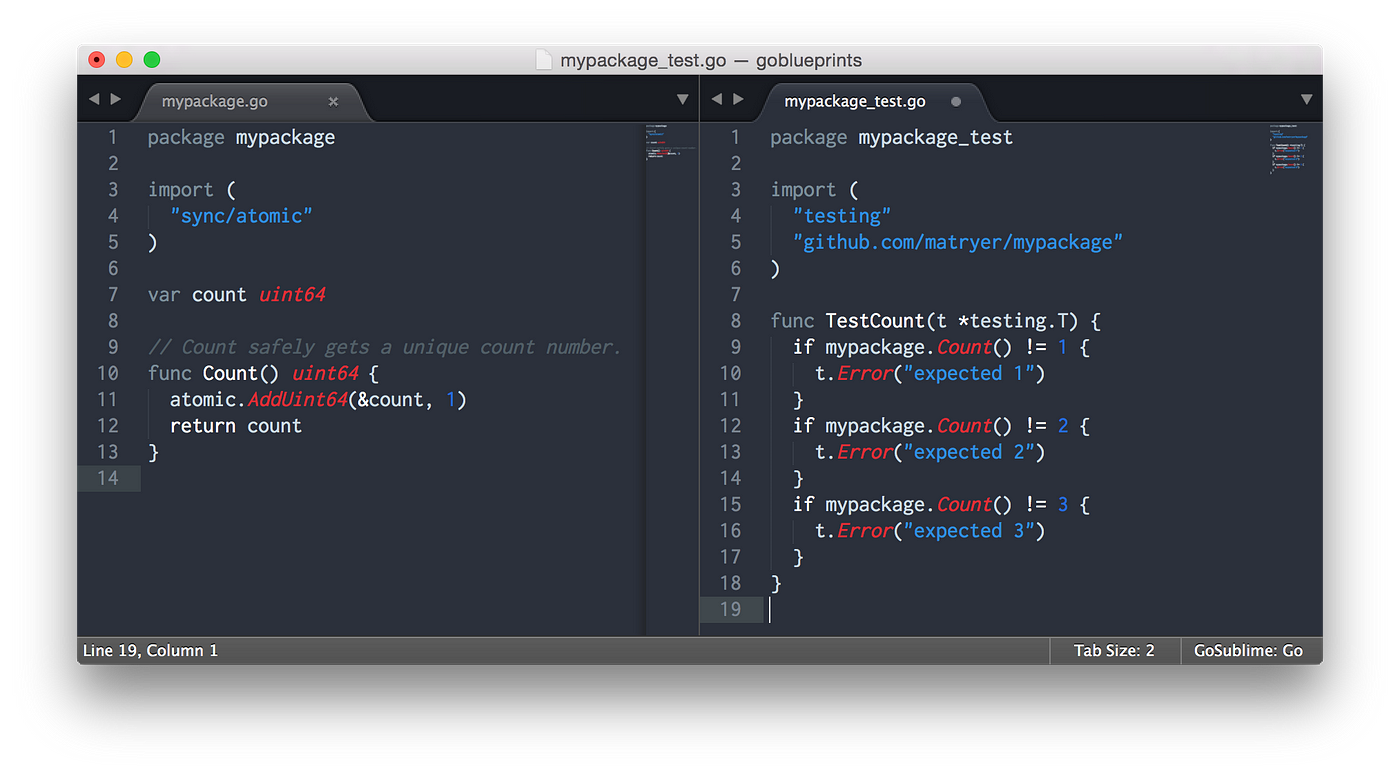The height and width of the screenshot is (775, 1400).
Task: Close the mypackage.go tab
Action: click(333, 101)
